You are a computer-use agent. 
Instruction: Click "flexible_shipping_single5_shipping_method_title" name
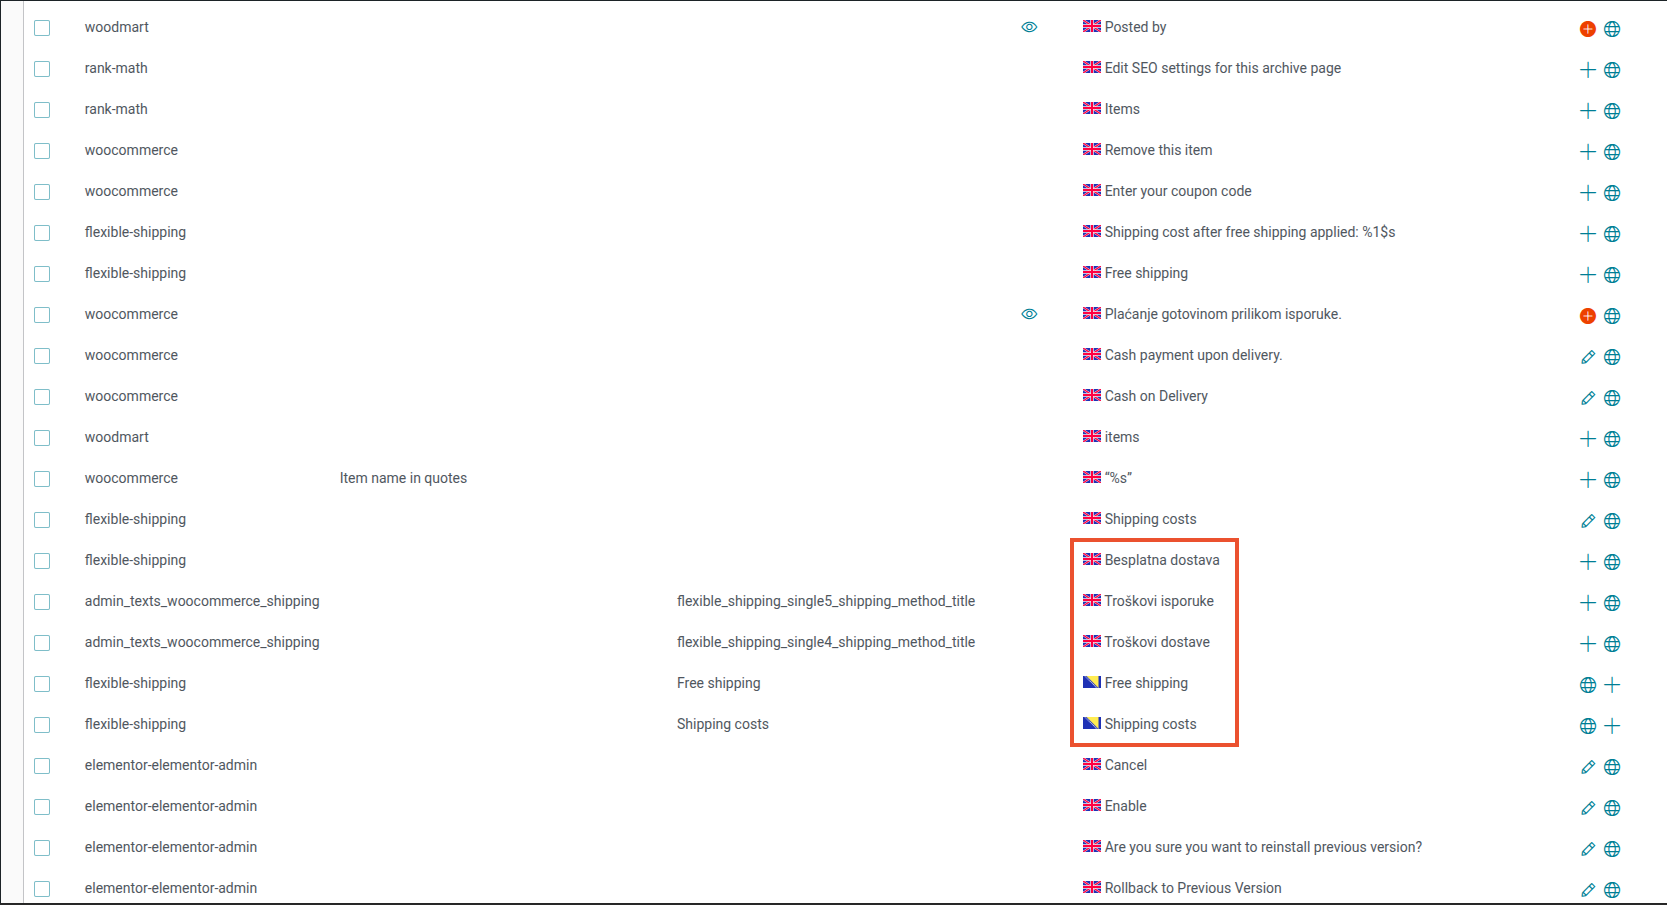(826, 601)
